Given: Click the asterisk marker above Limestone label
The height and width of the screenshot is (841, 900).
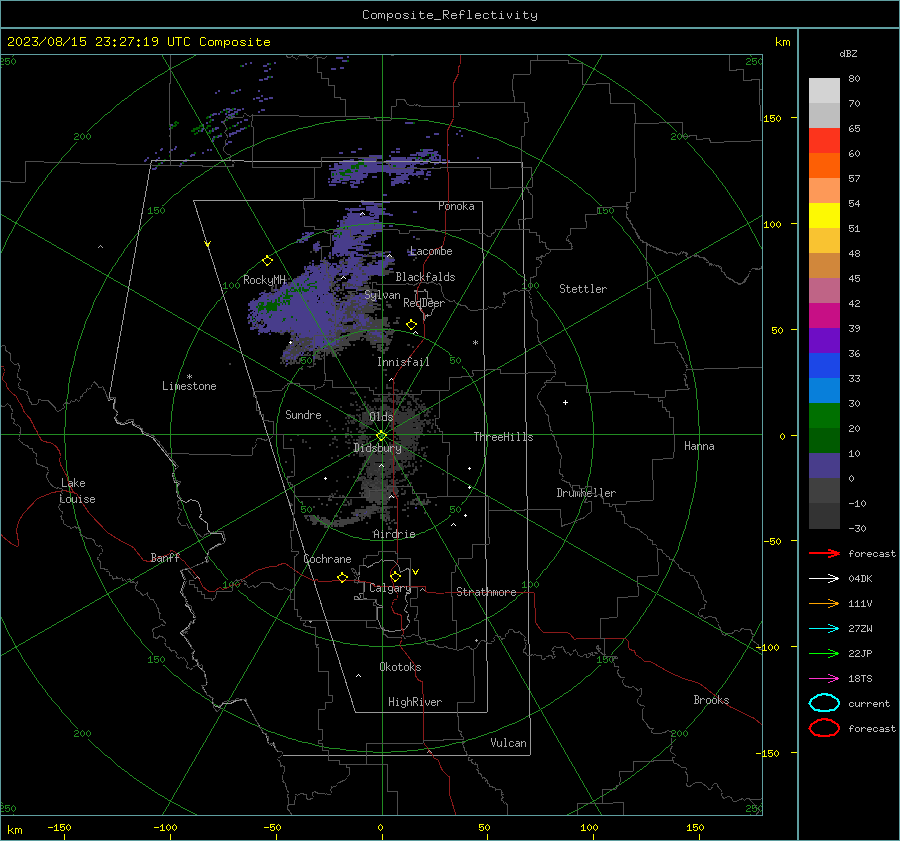Looking at the screenshot, I should (189, 377).
